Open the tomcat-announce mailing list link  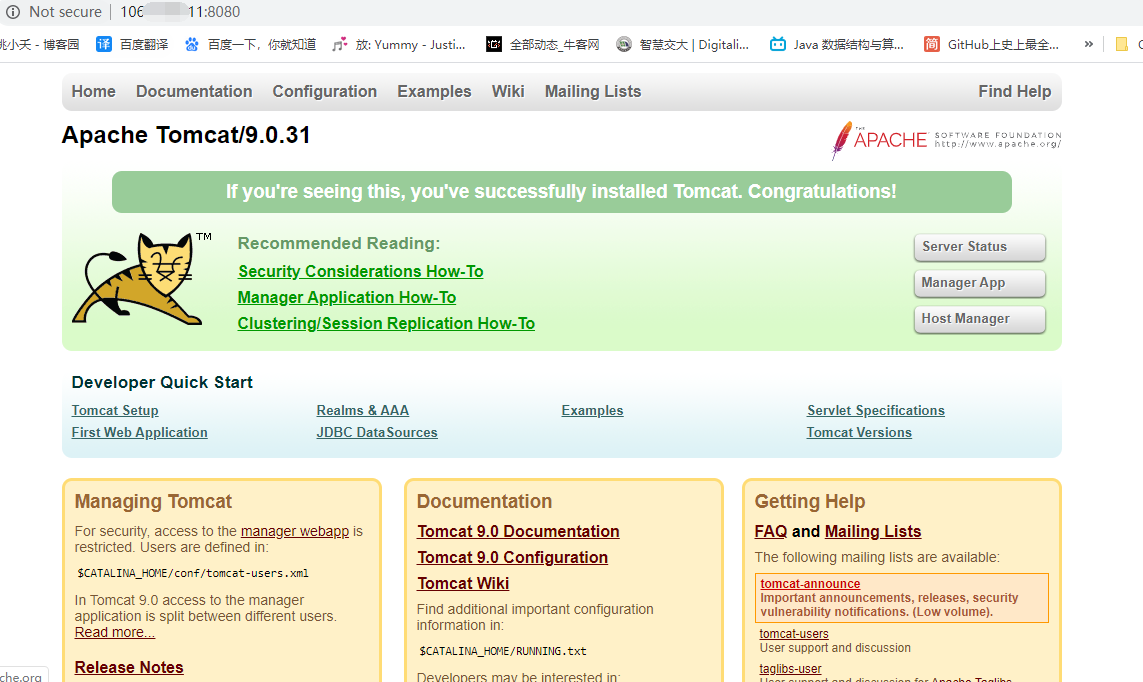[810, 584]
